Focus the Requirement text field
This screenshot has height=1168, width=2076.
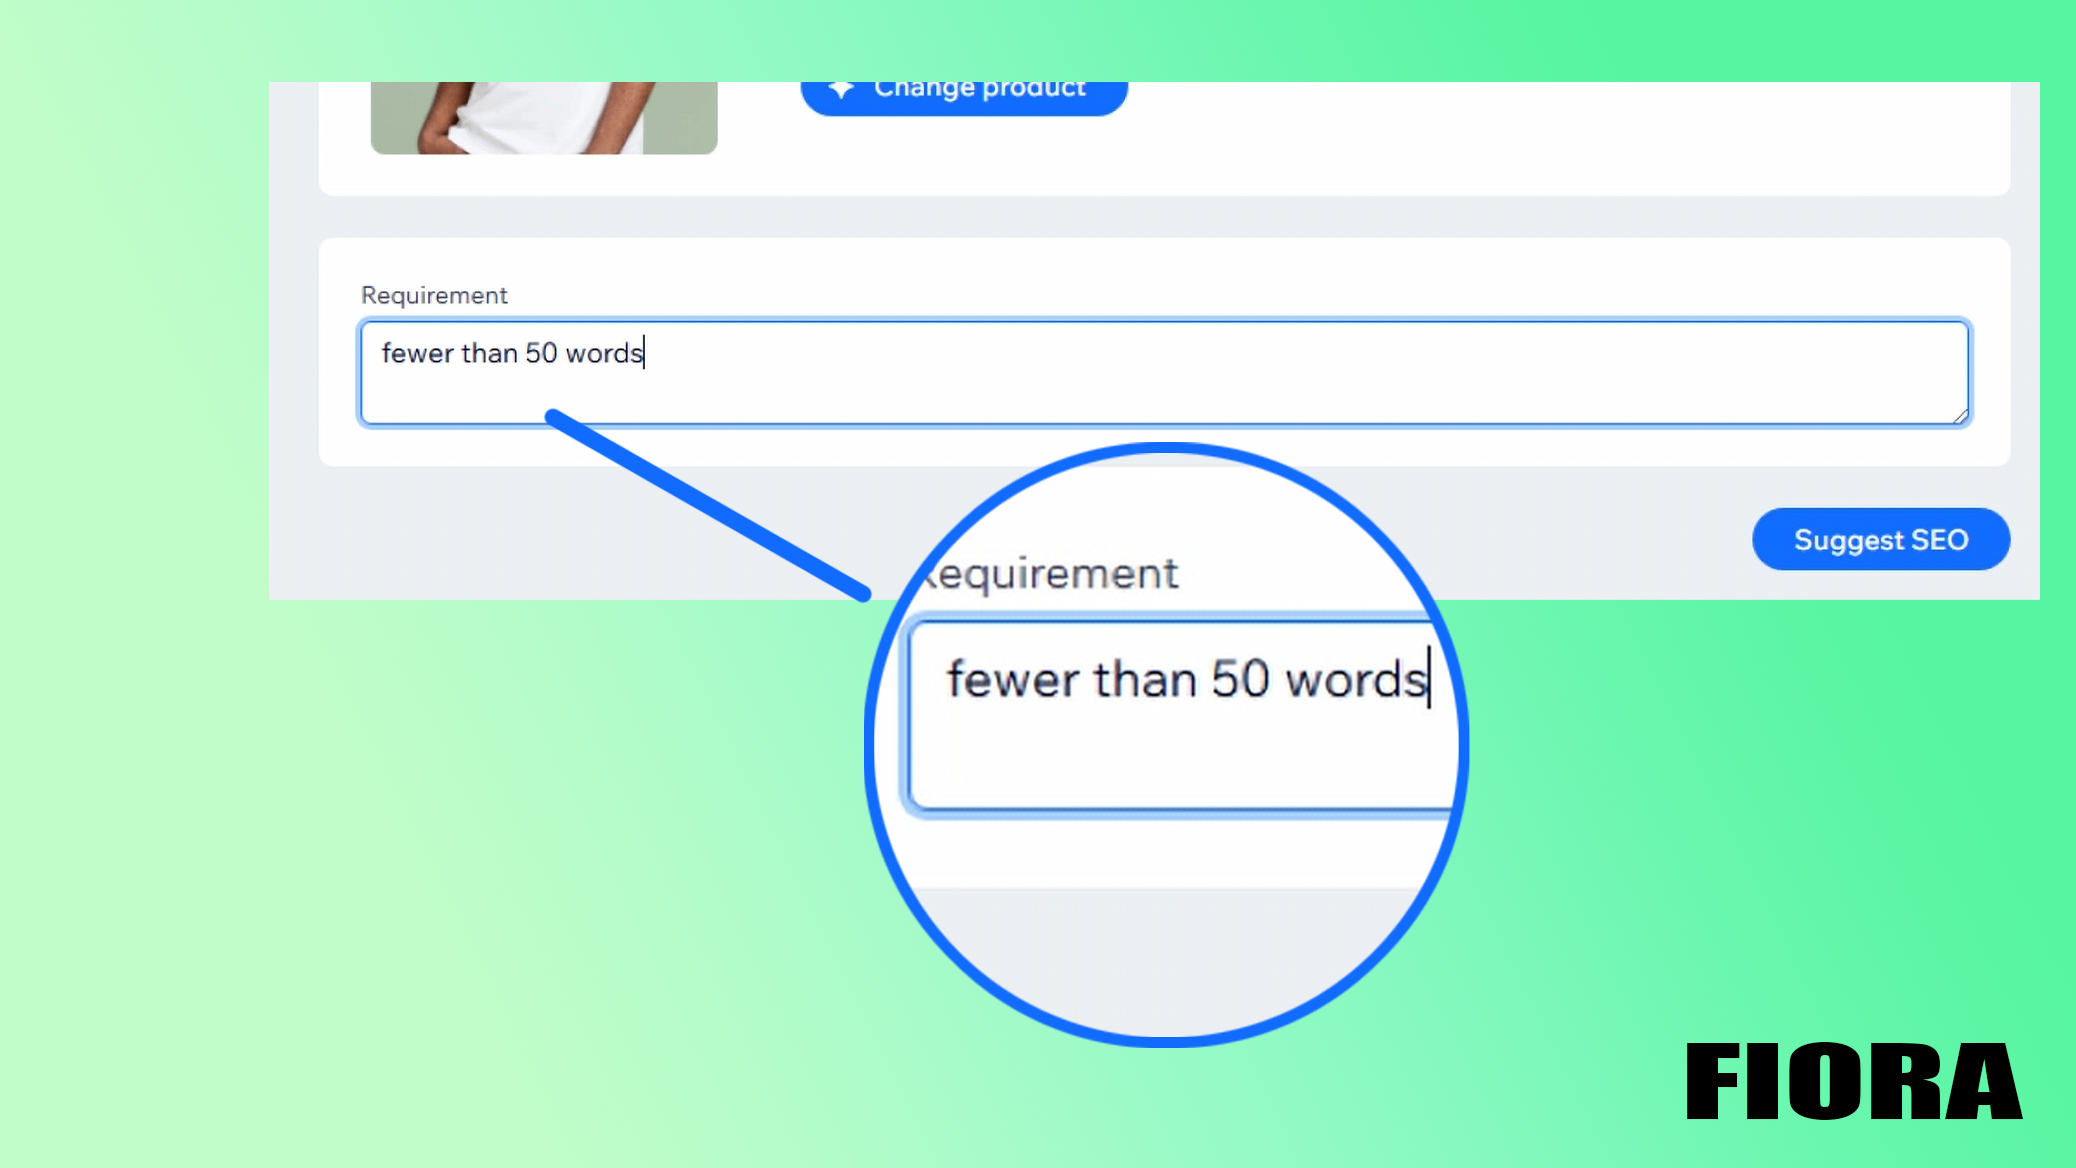[1164, 373]
